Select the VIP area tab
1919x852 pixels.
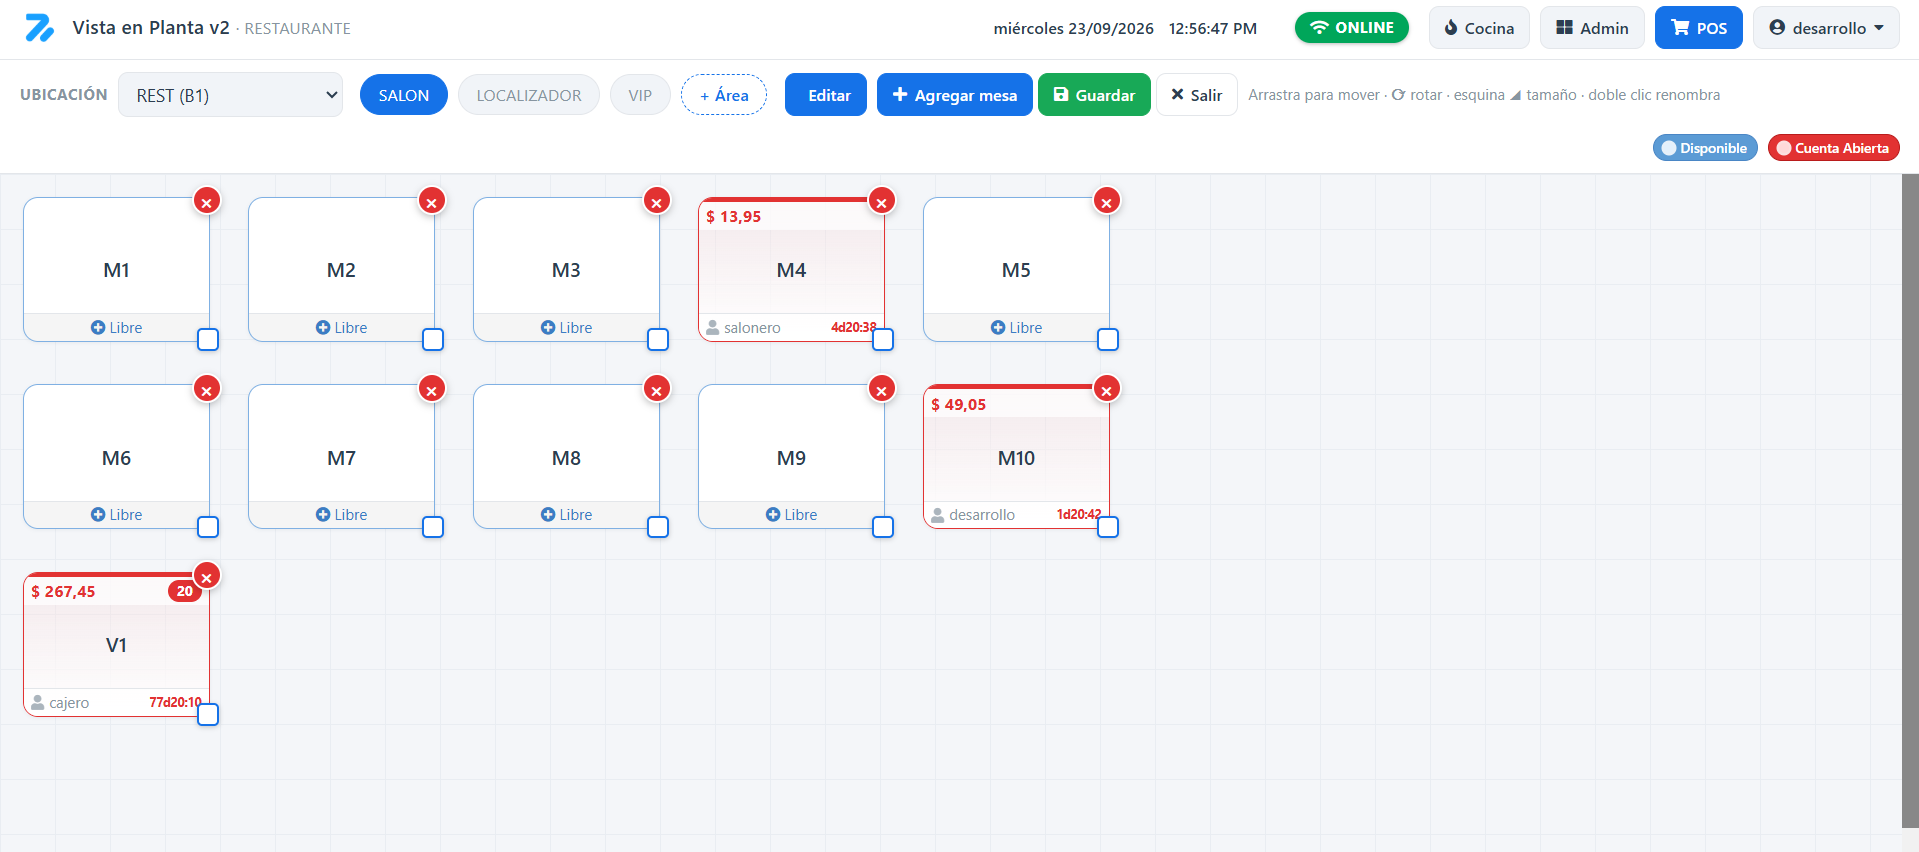coord(640,95)
